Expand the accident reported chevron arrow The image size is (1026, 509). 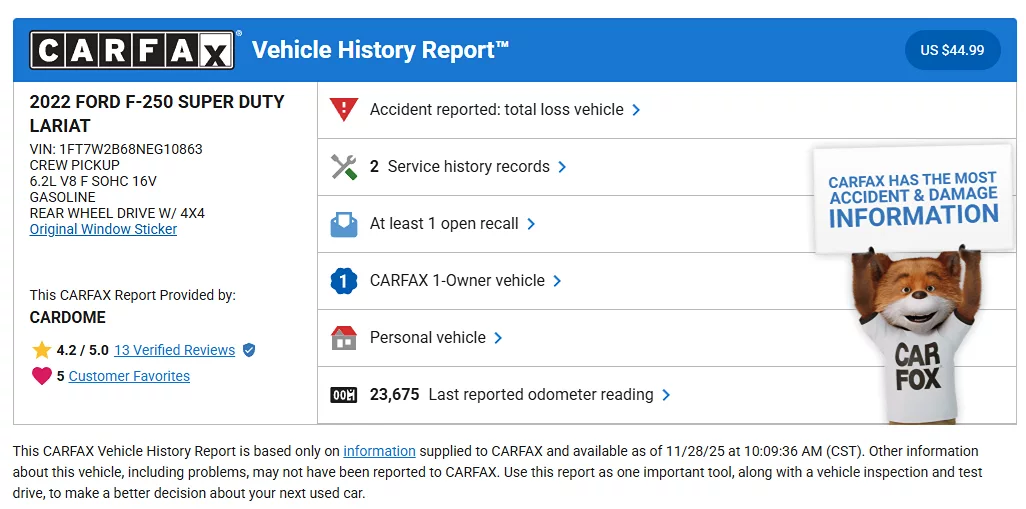[x=637, y=110]
